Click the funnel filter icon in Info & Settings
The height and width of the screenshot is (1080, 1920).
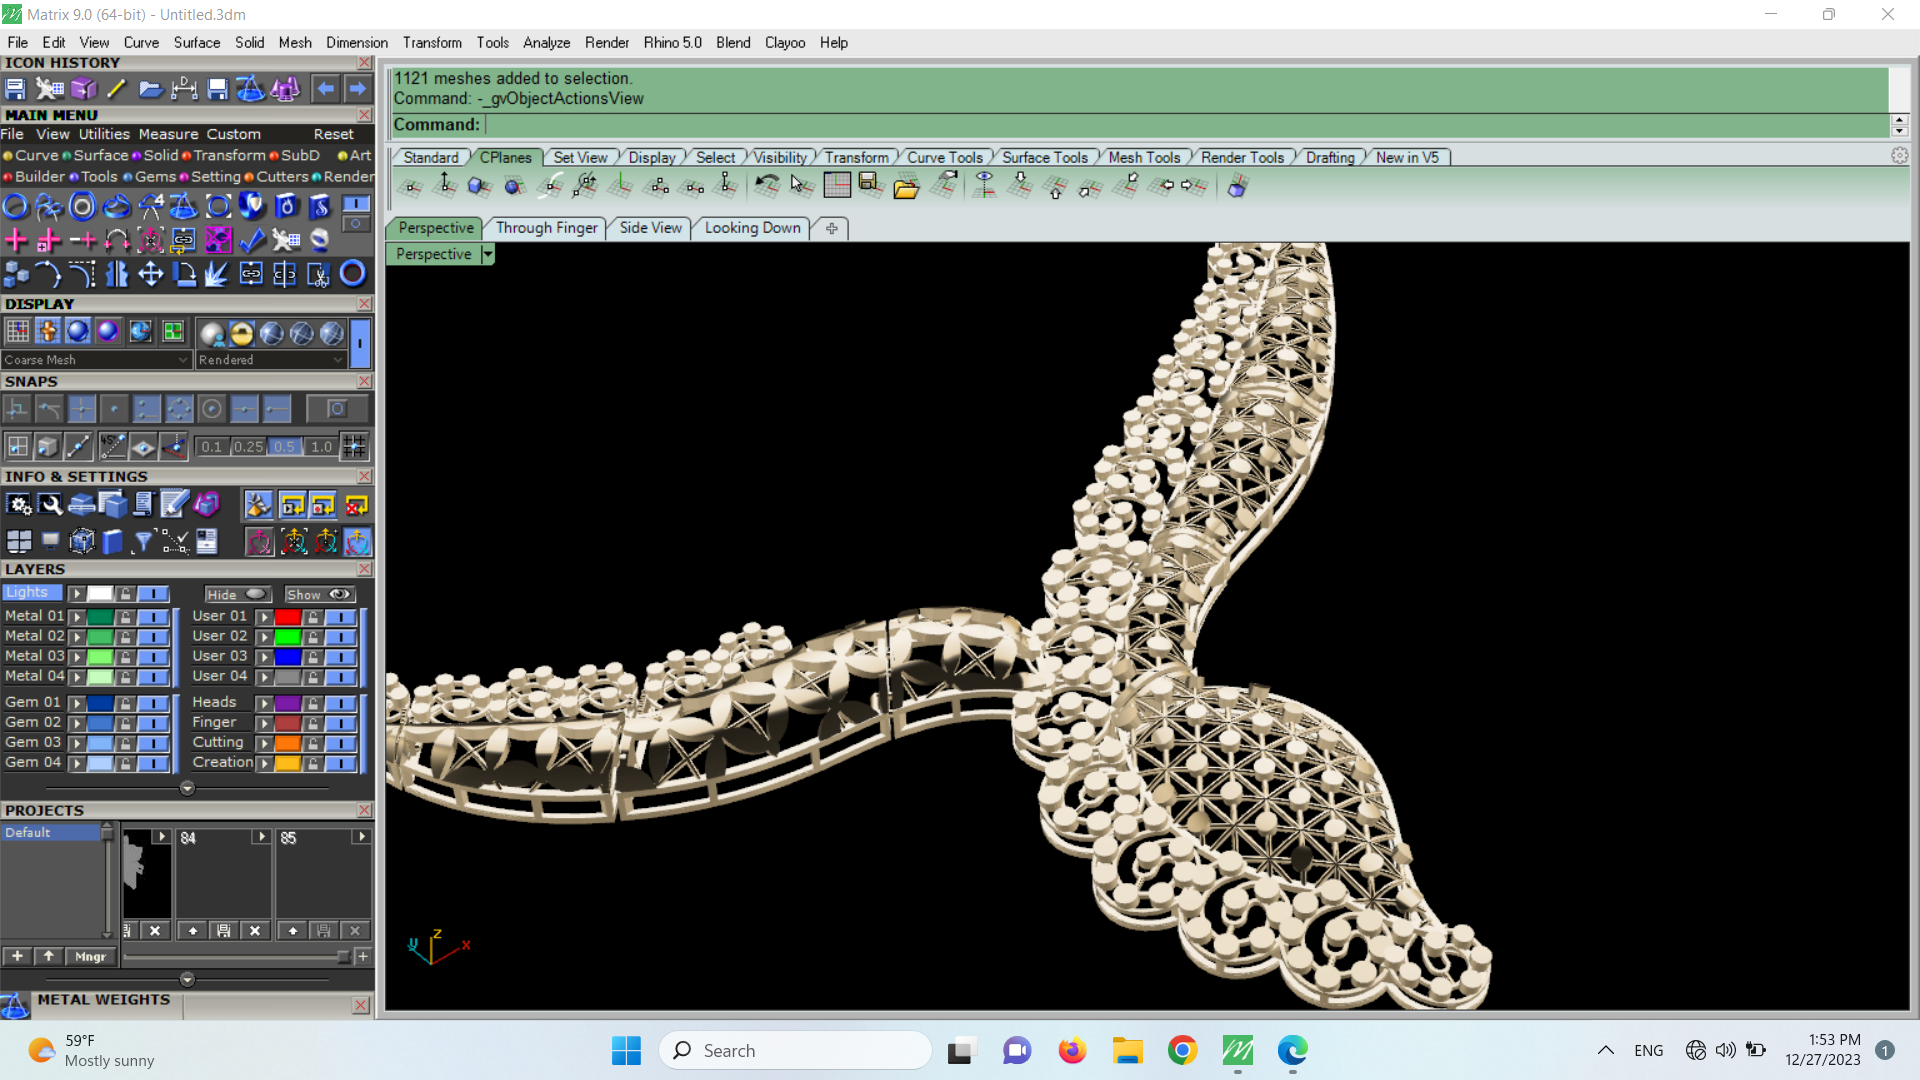click(x=144, y=542)
